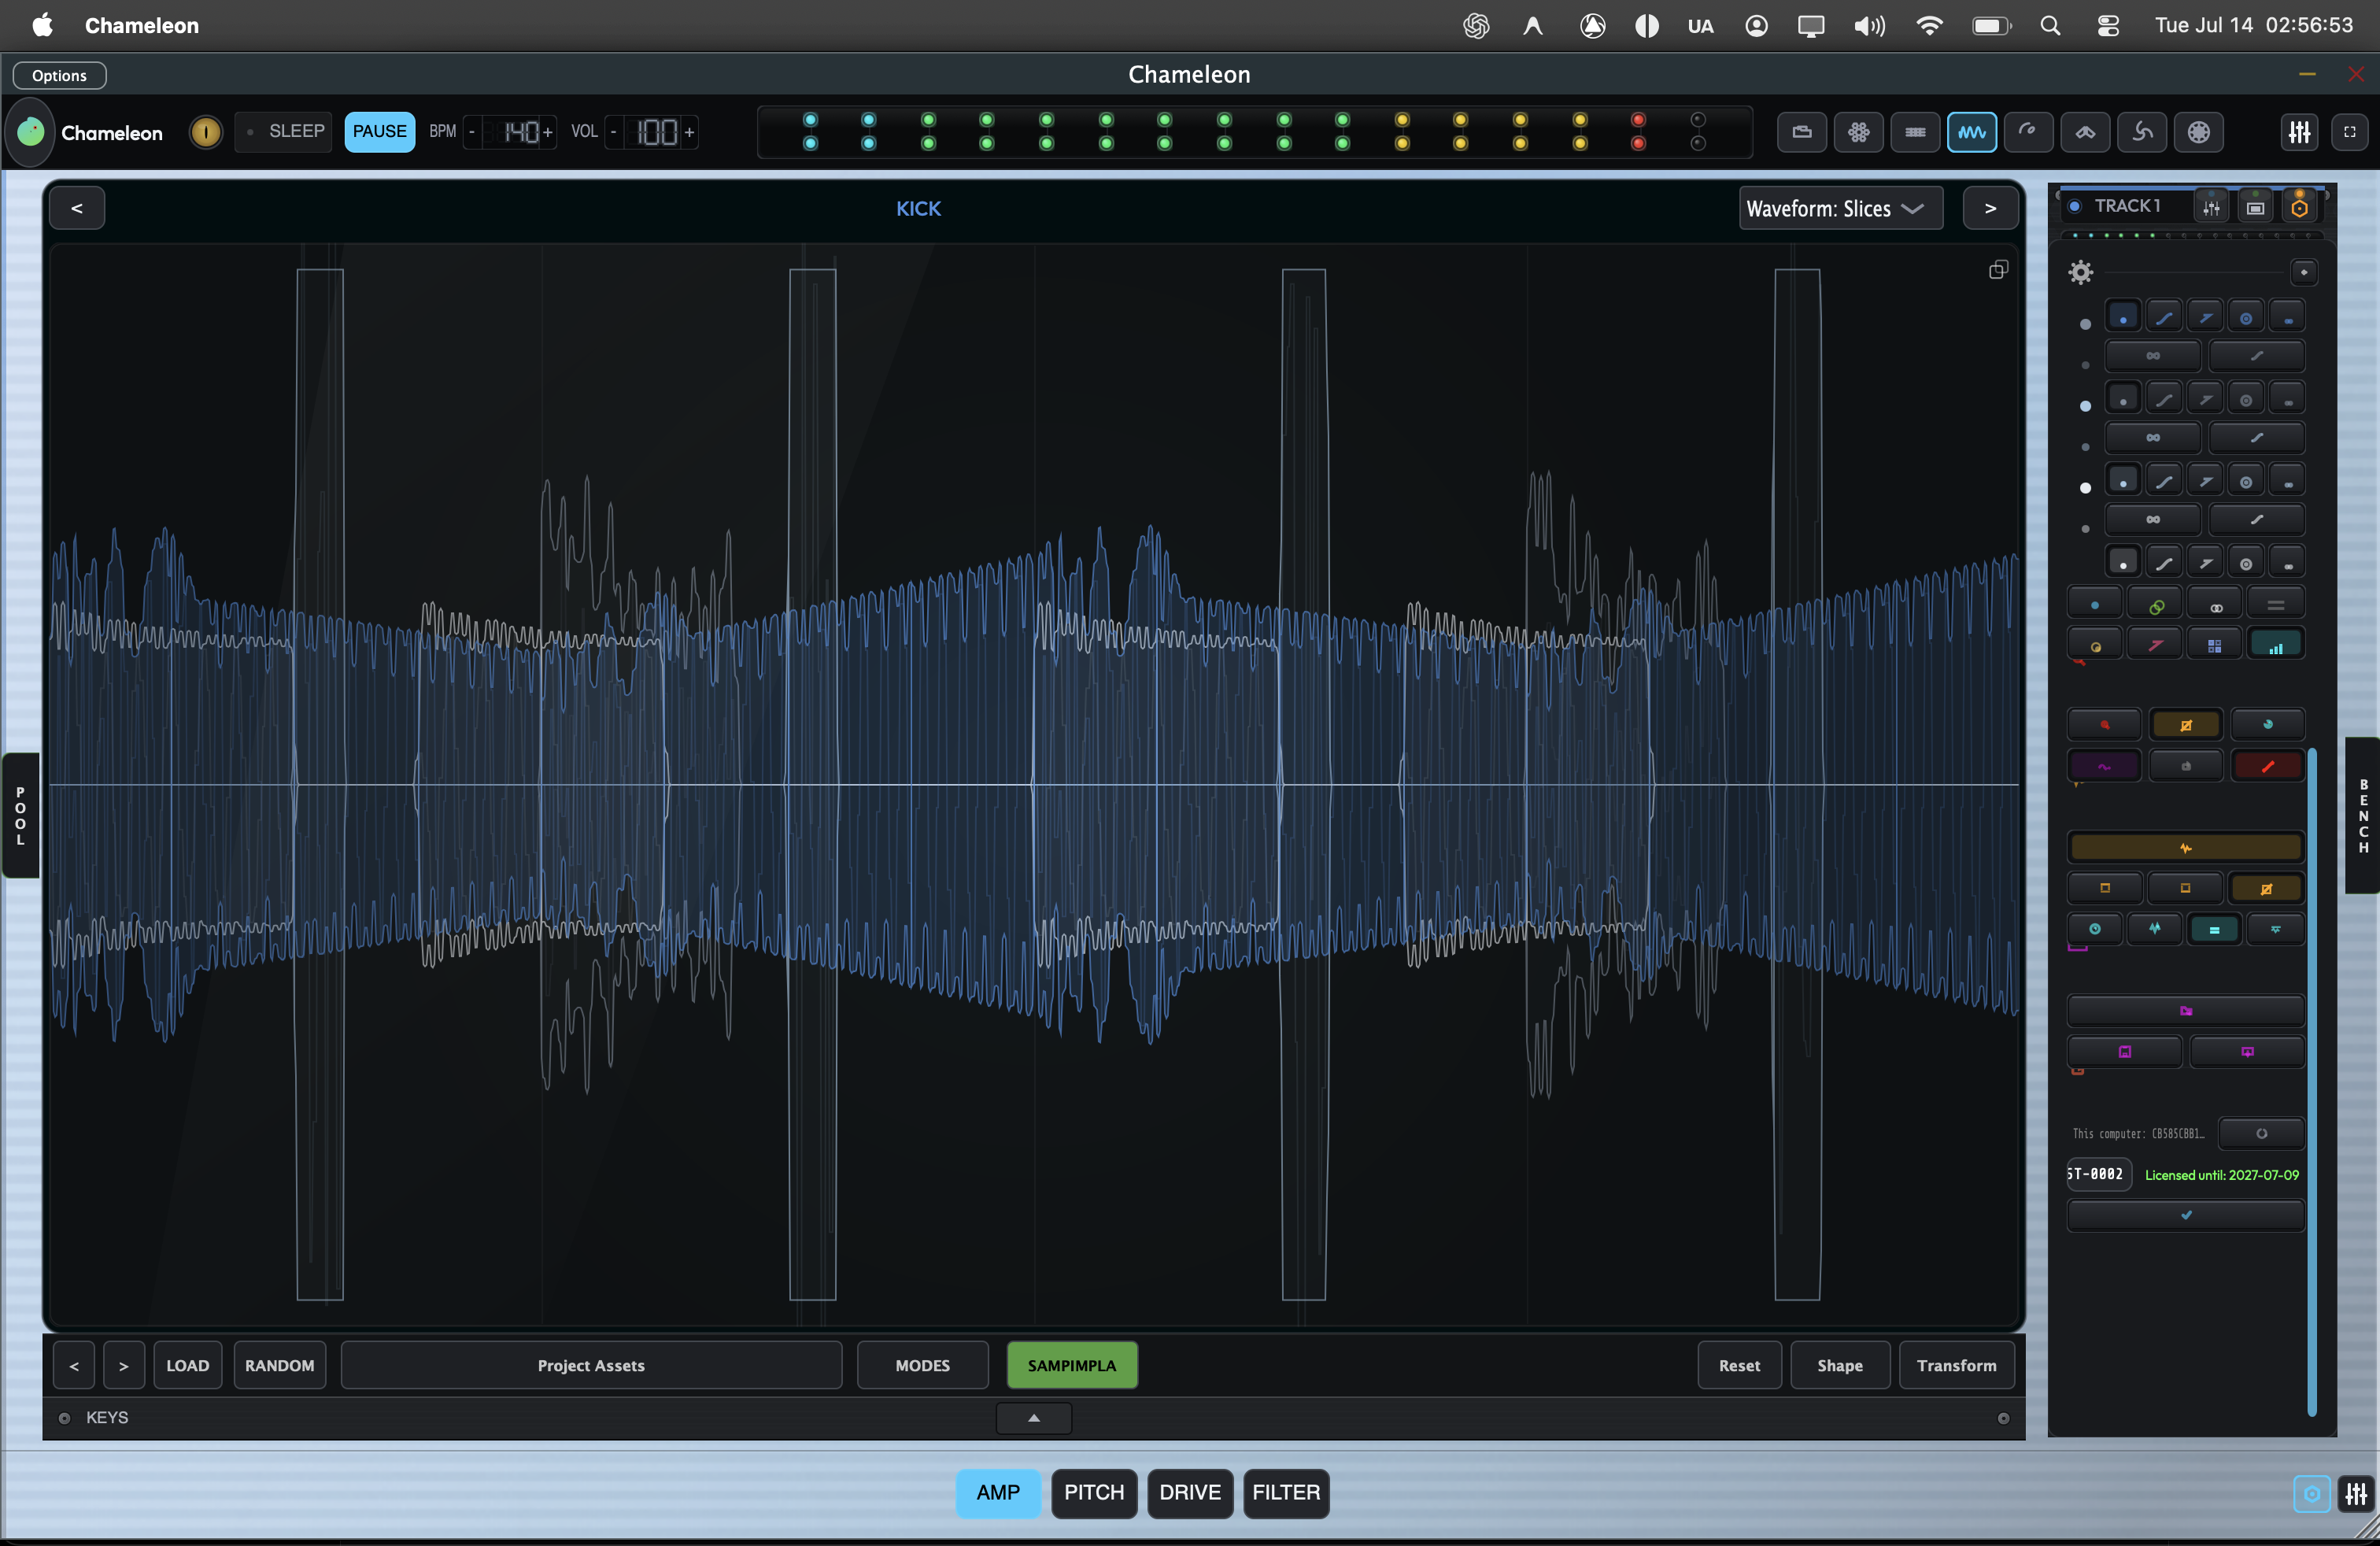Select the orange hexagon icon on TRACK 1
This screenshot has width=2380, height=1546.
(x=2299, y=207)
